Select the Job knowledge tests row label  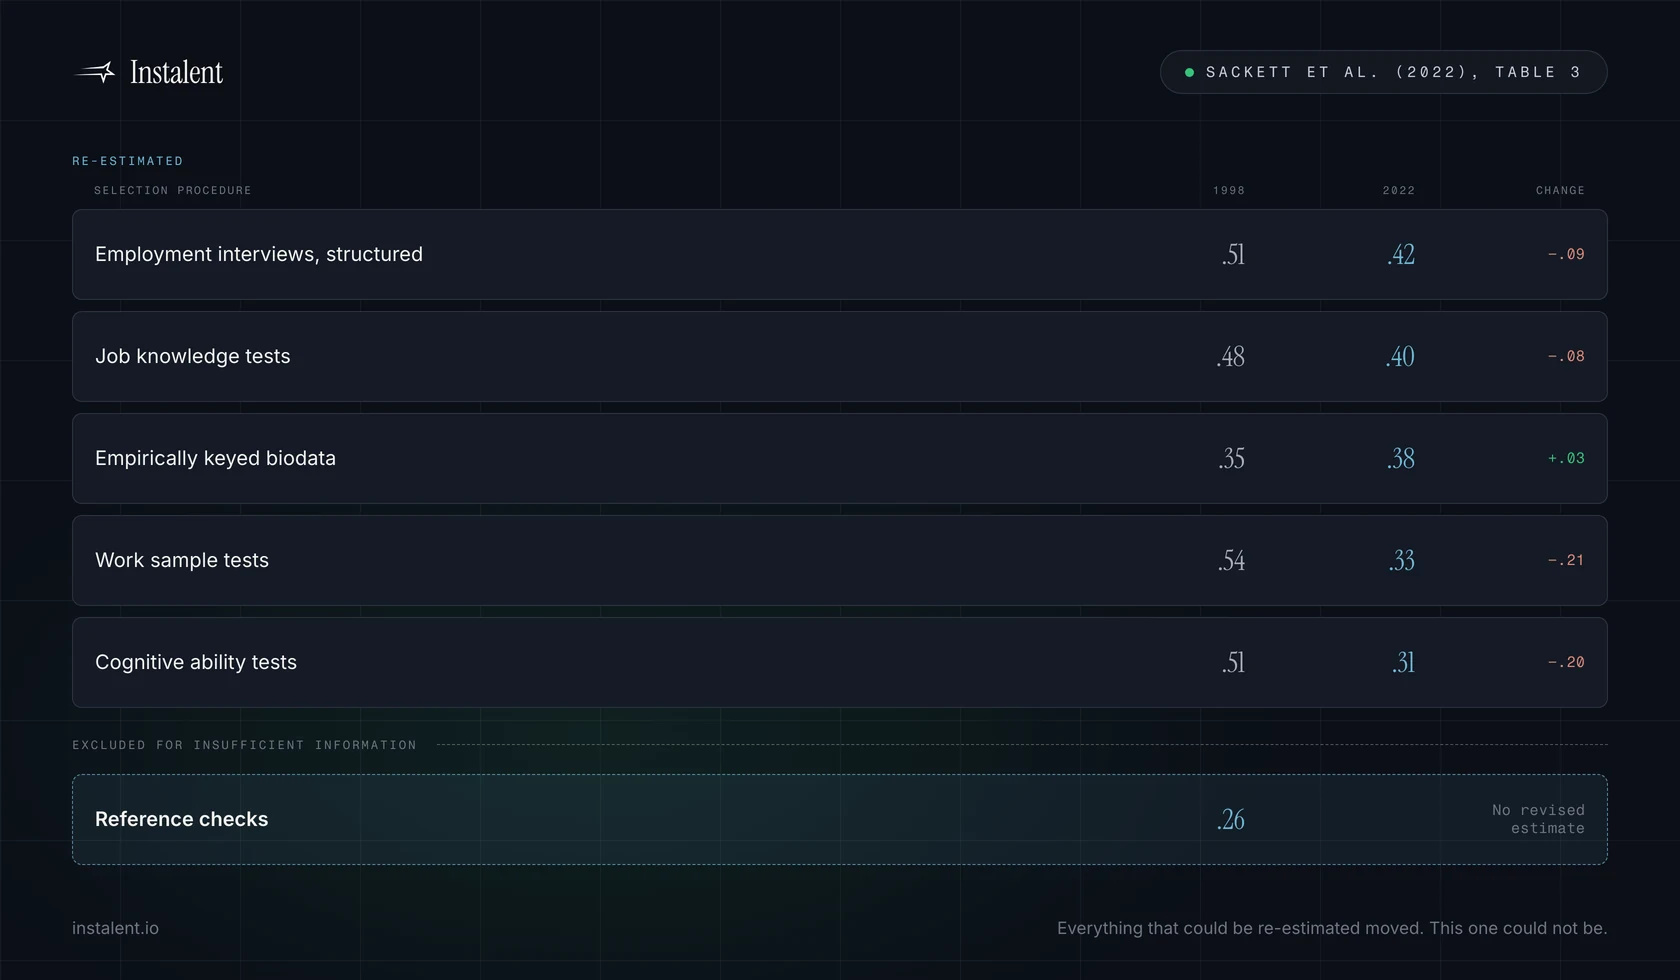click(x=193, y=356)
